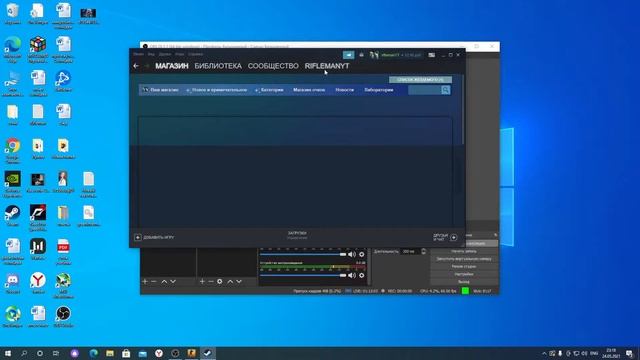Open the МАГАЗИН tab in Steam
This screenshot has width=640, height=360.
172,66
